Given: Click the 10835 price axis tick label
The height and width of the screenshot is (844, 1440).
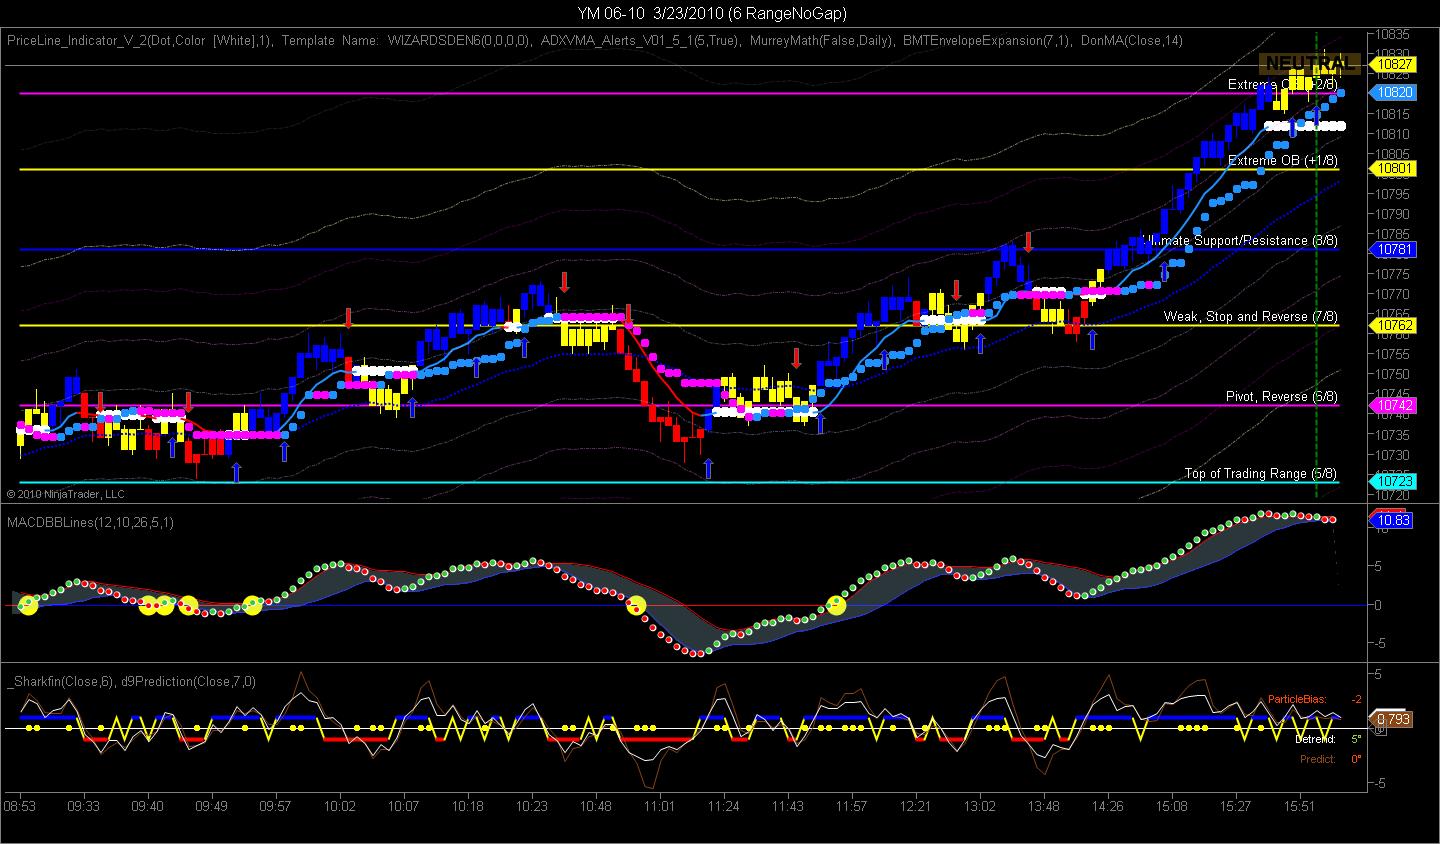Looking at the screenshot, I should 1394,34.
